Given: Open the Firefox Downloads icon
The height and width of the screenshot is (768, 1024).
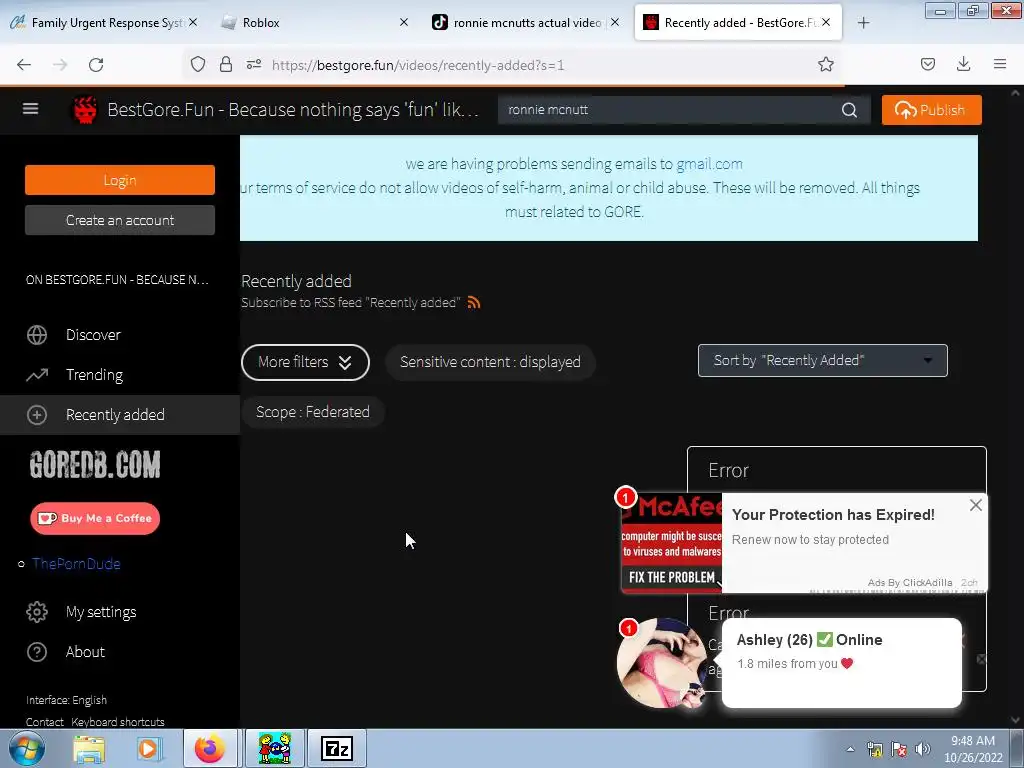Looking at the screenshot, I should [963, 64].
